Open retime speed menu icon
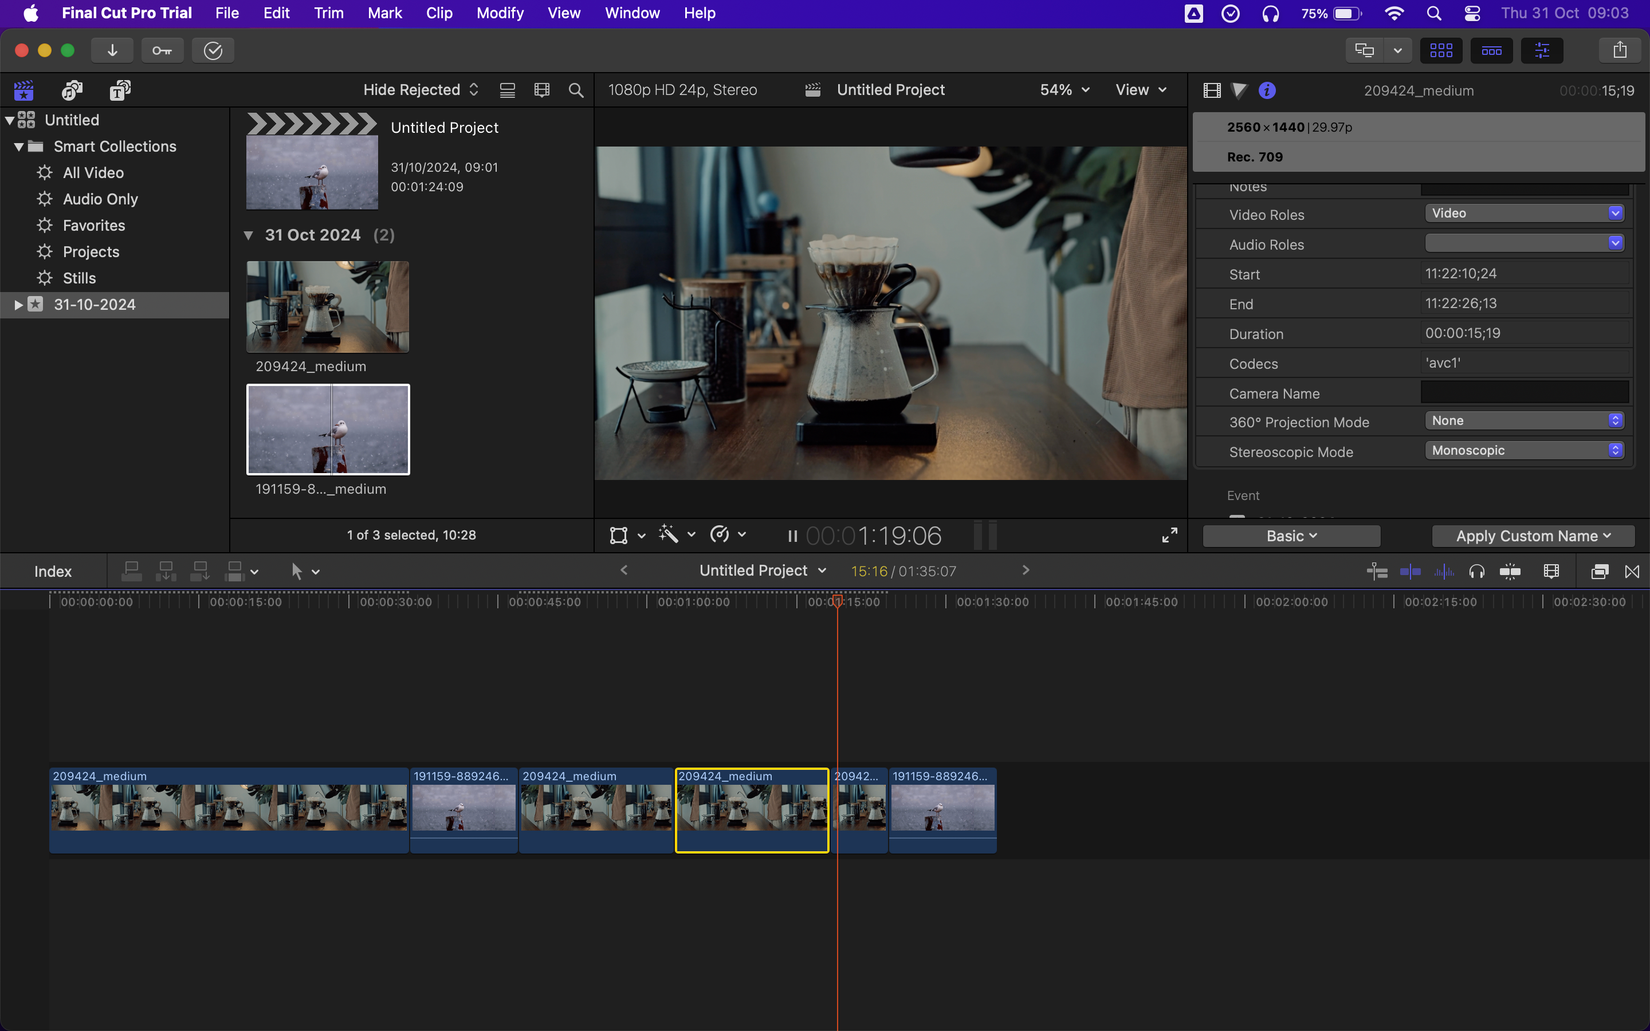The width and height of the screenshot is (1650, 1031). [727, 535]
